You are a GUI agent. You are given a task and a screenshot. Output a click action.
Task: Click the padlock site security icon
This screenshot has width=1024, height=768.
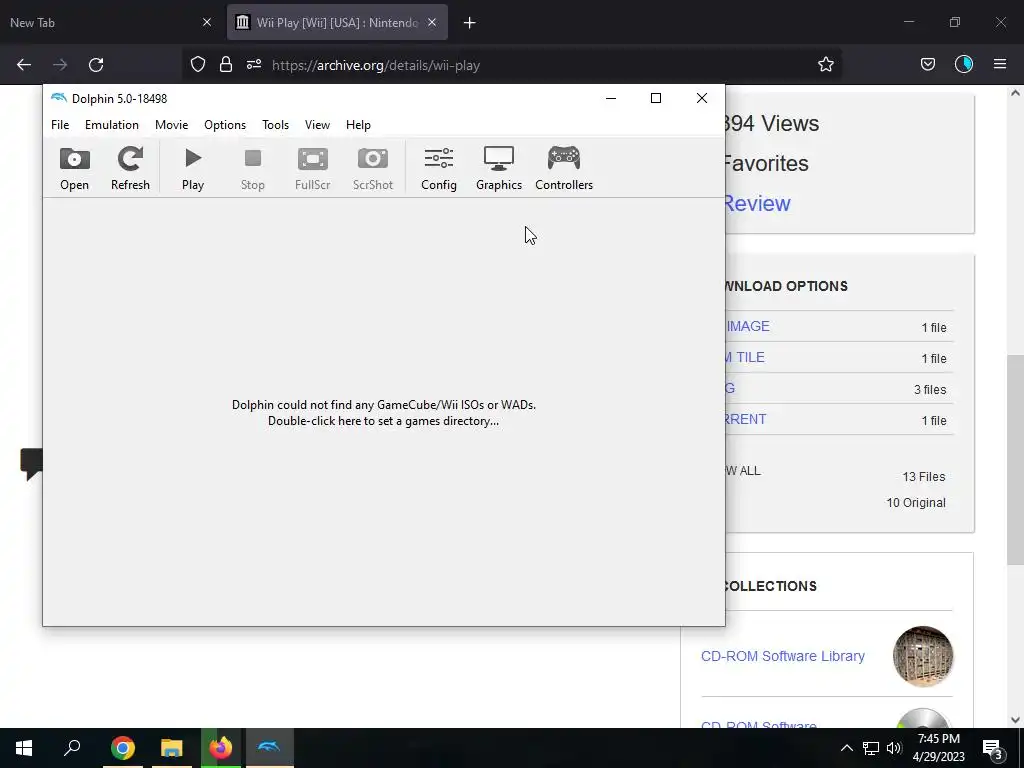[226, 65]
